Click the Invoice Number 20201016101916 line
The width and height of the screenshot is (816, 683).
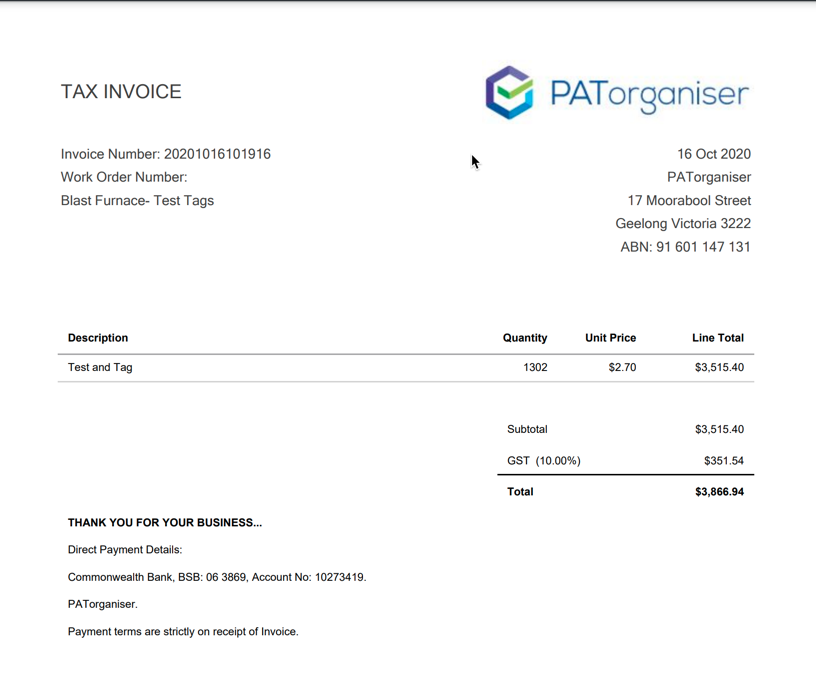[x=165, y=154]
